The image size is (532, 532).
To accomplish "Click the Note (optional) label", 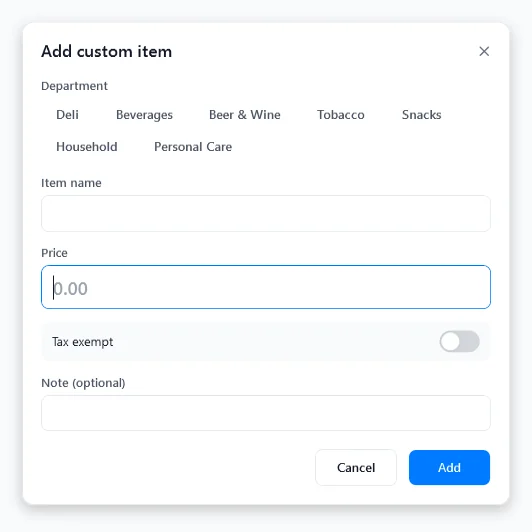I will click(x=83, y=383).
